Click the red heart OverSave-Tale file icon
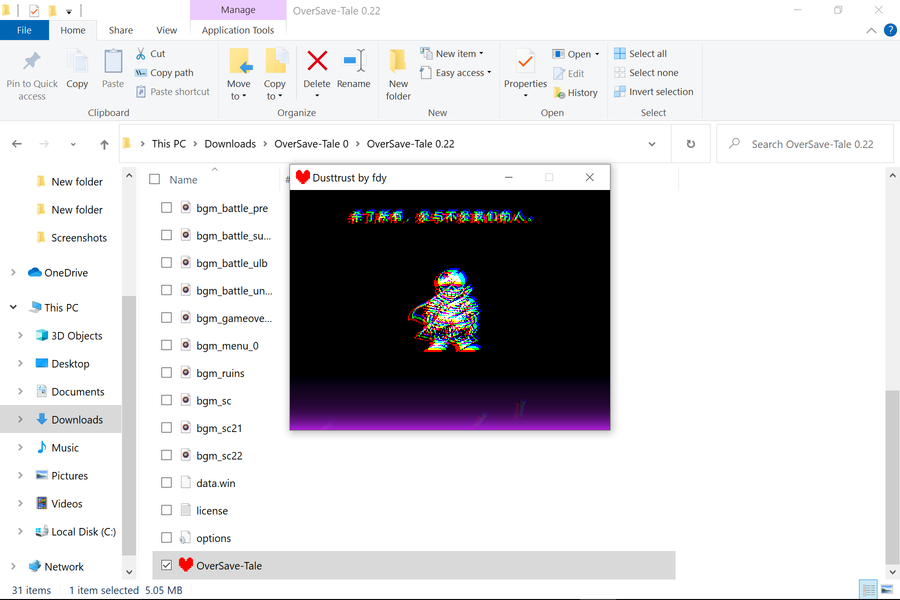Screen dimensions: 900x600 [185, 565]
